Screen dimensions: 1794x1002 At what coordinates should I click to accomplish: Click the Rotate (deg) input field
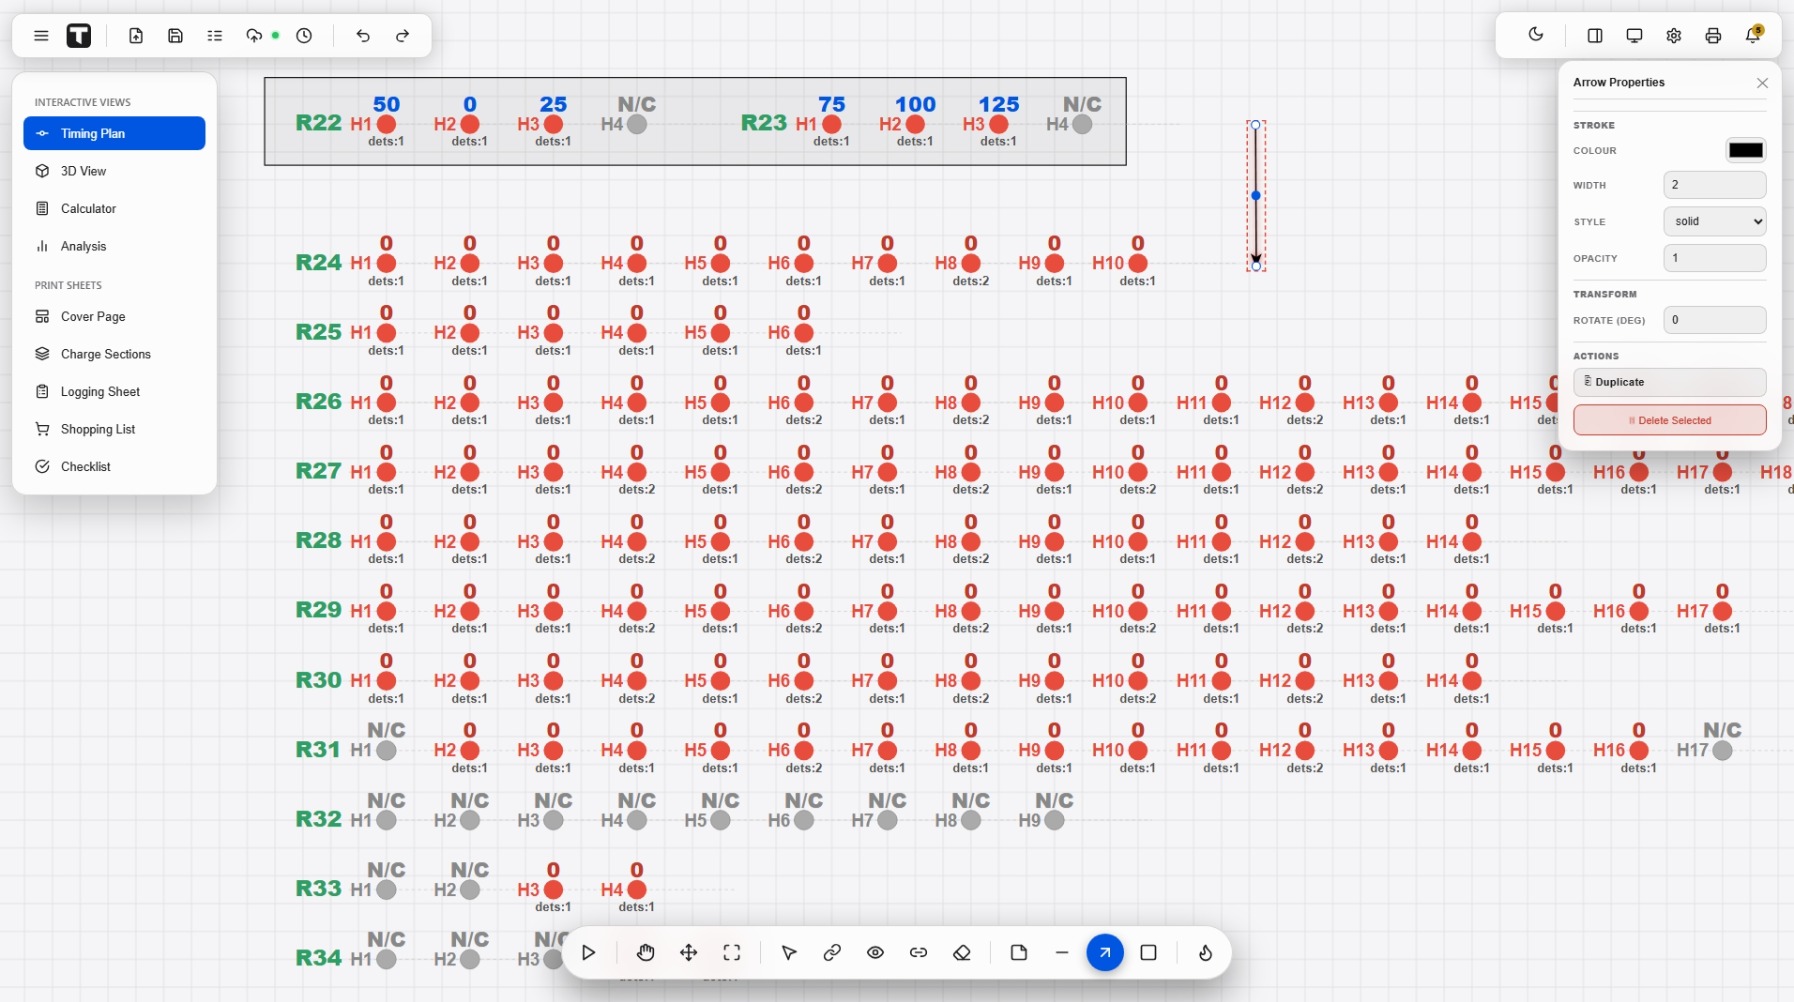click(1714, 320)
